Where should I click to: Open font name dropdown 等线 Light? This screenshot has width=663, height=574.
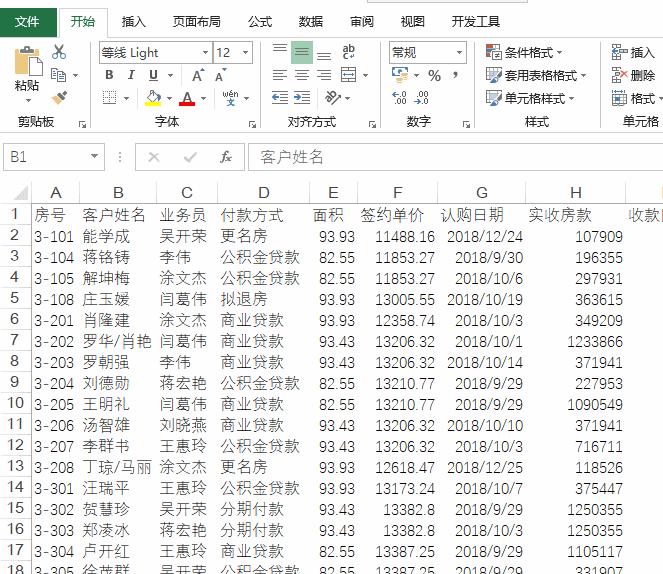point(205,52)
